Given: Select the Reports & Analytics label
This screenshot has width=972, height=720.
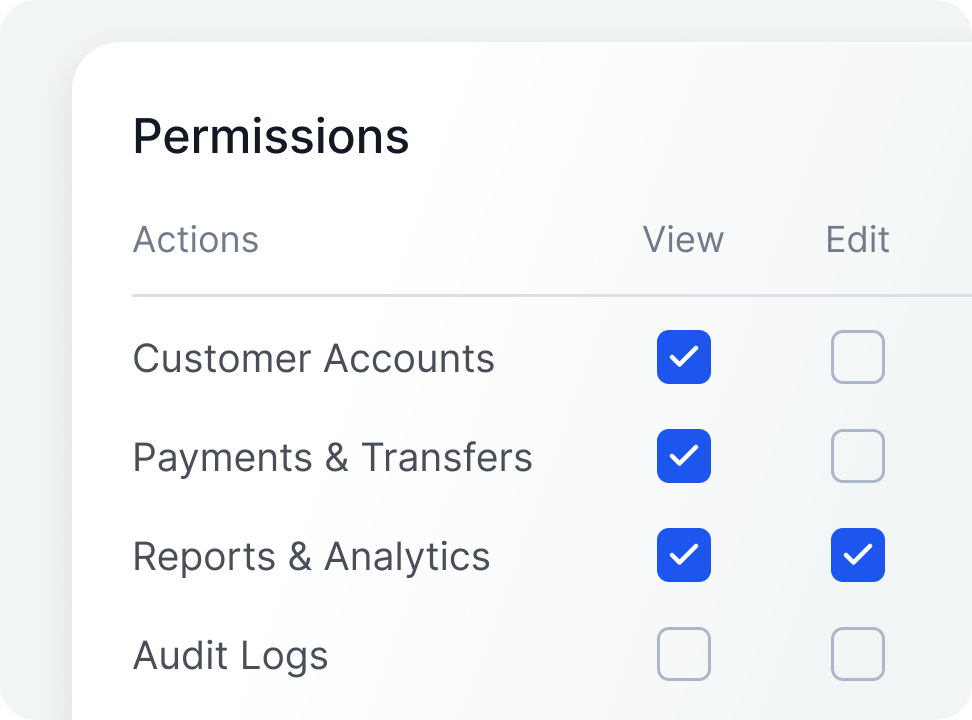Looking at the screenshot, I should point(311,556).
